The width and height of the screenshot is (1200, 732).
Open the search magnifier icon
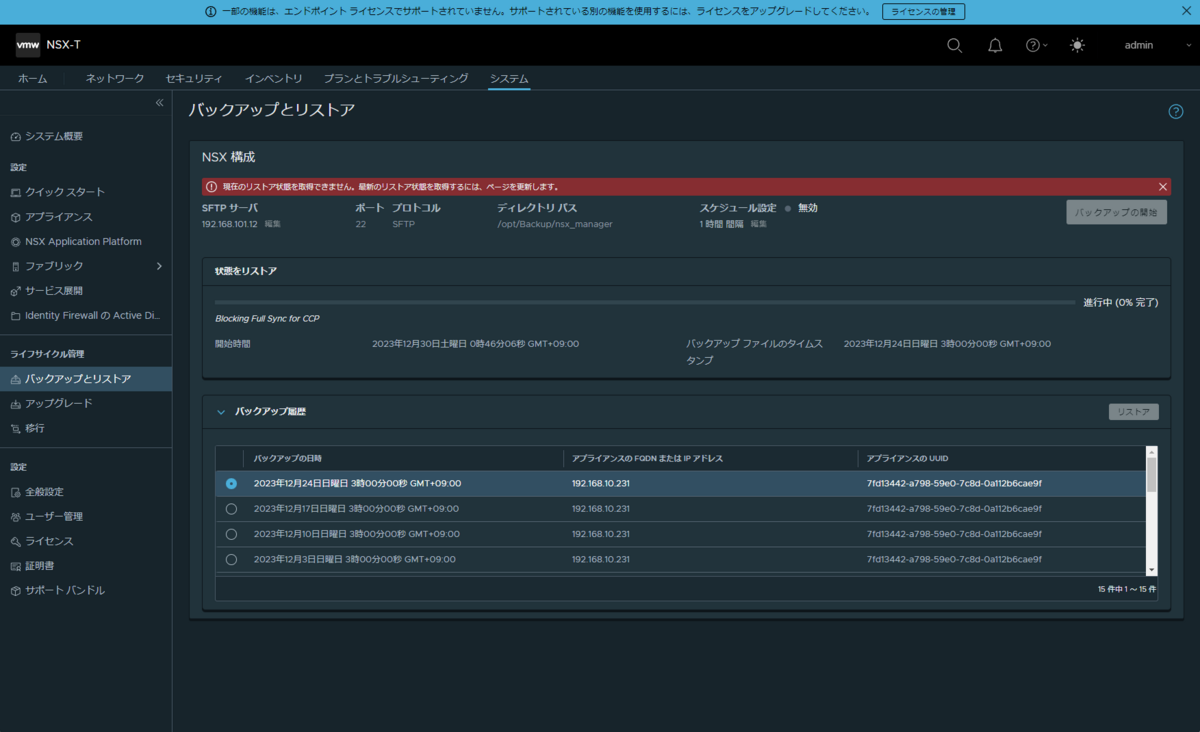[x=954, y=45]
